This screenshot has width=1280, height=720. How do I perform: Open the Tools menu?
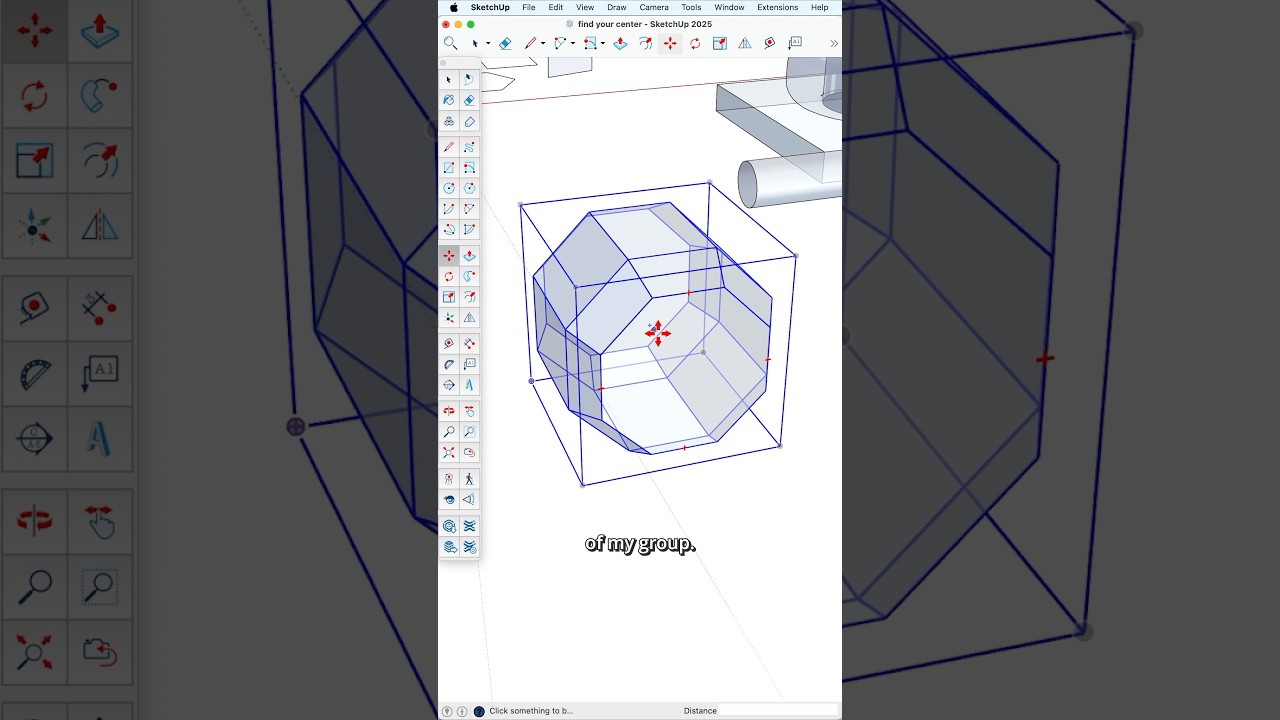691,7
